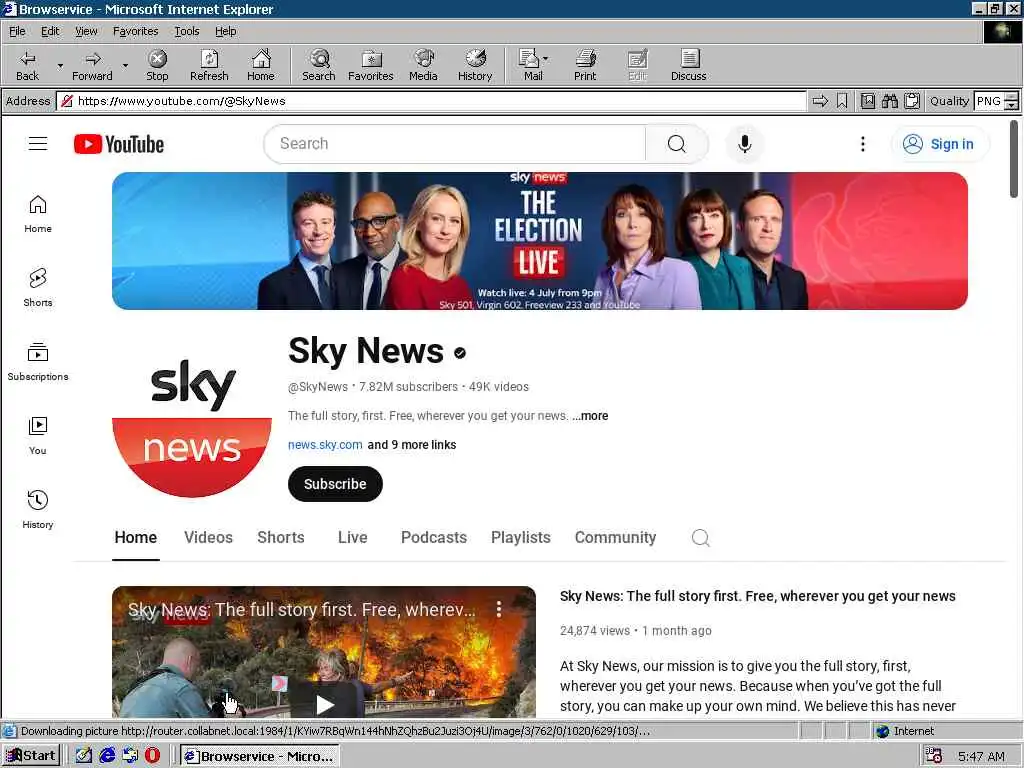Screen dimensions: 1024x768
Task: Click the Sky News channel avatar
Action: (192, 418)
